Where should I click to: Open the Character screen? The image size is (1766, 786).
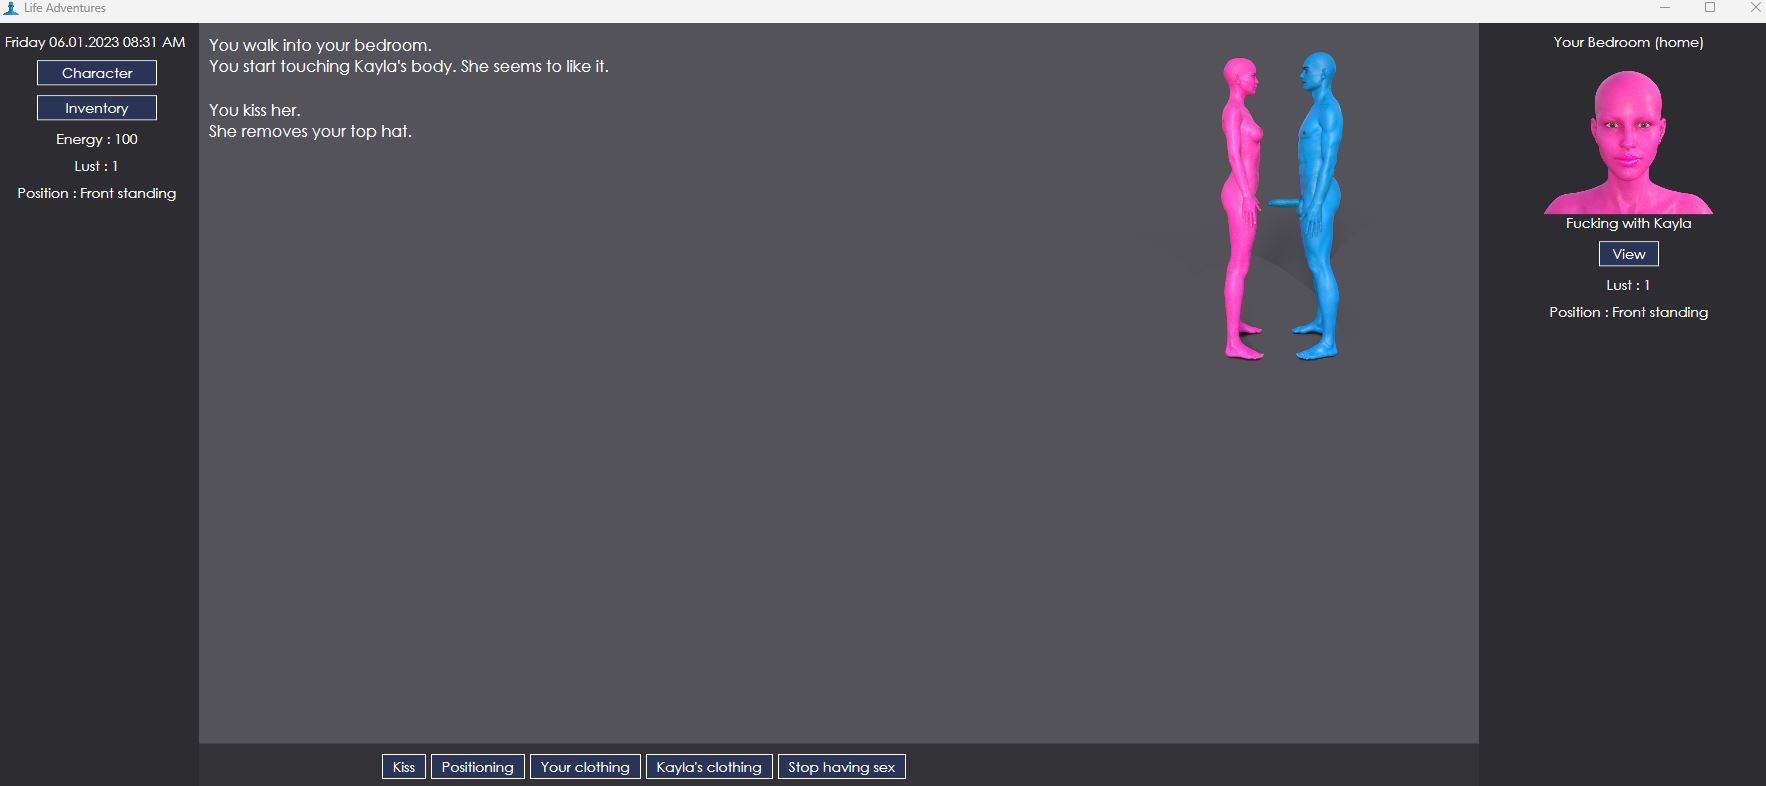tap(97, 73)
